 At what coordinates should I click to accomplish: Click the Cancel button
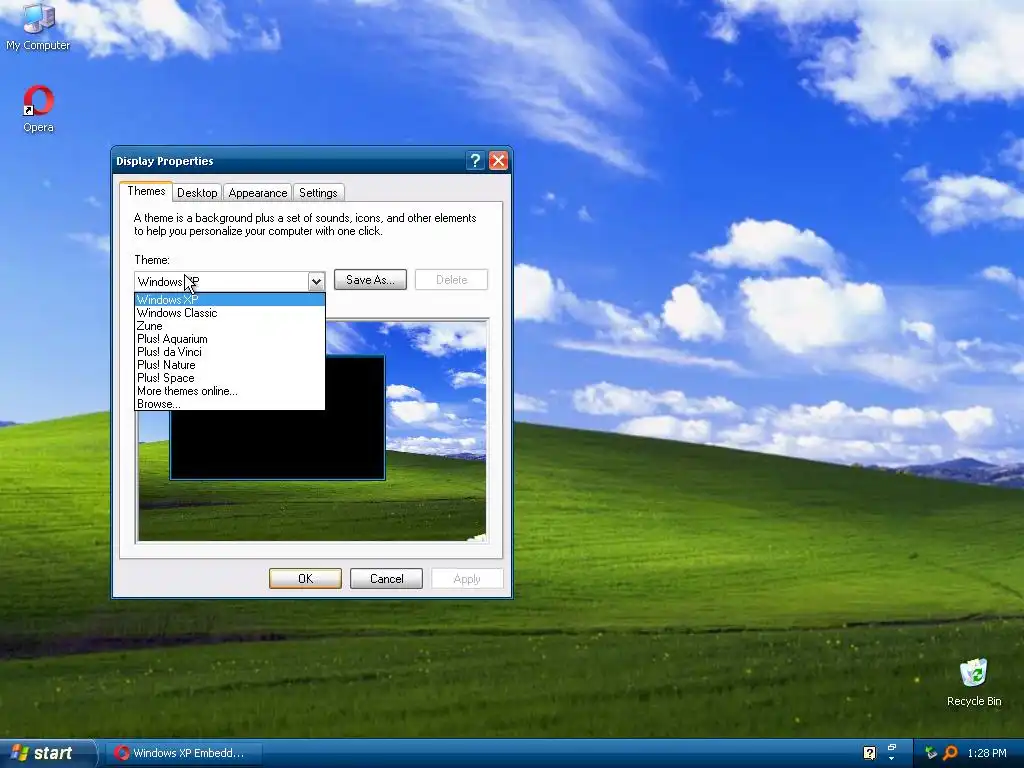(386, 579)
